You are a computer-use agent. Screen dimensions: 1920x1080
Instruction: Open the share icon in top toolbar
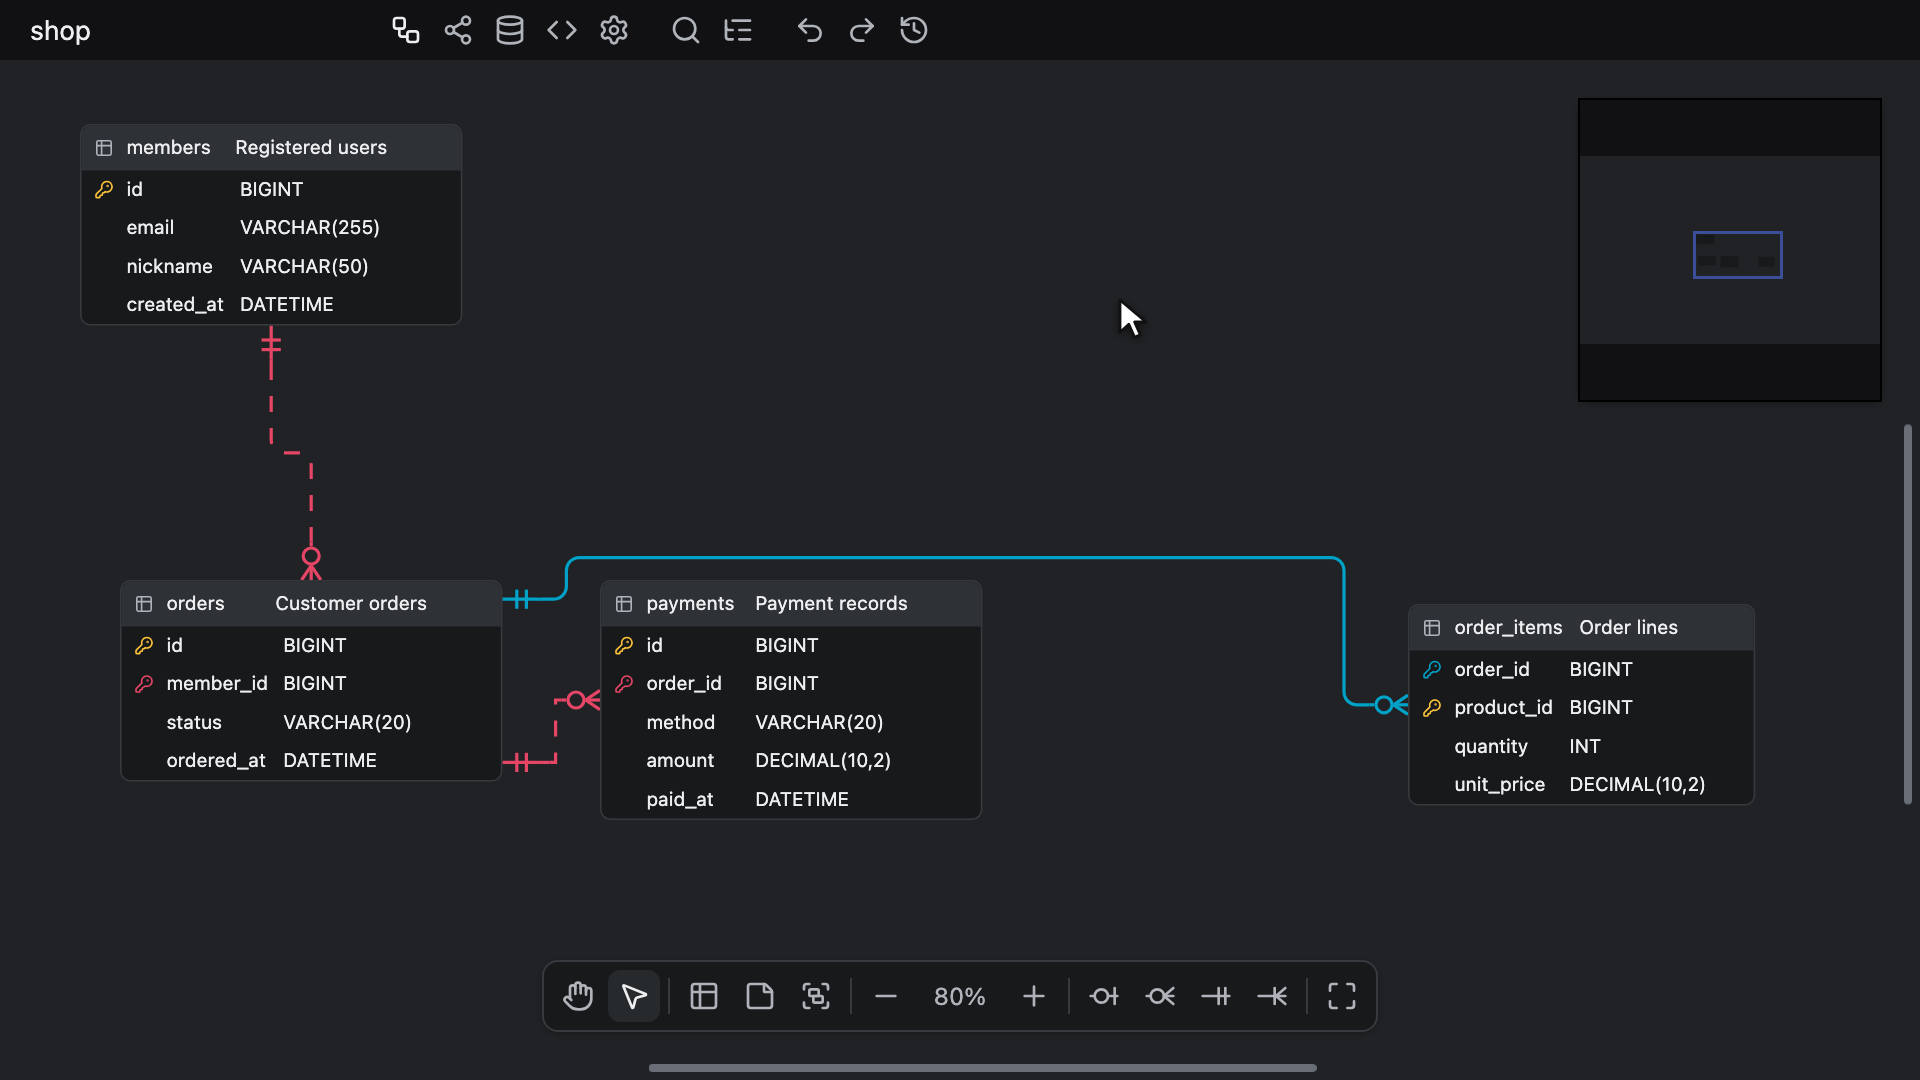coord(458,30)
